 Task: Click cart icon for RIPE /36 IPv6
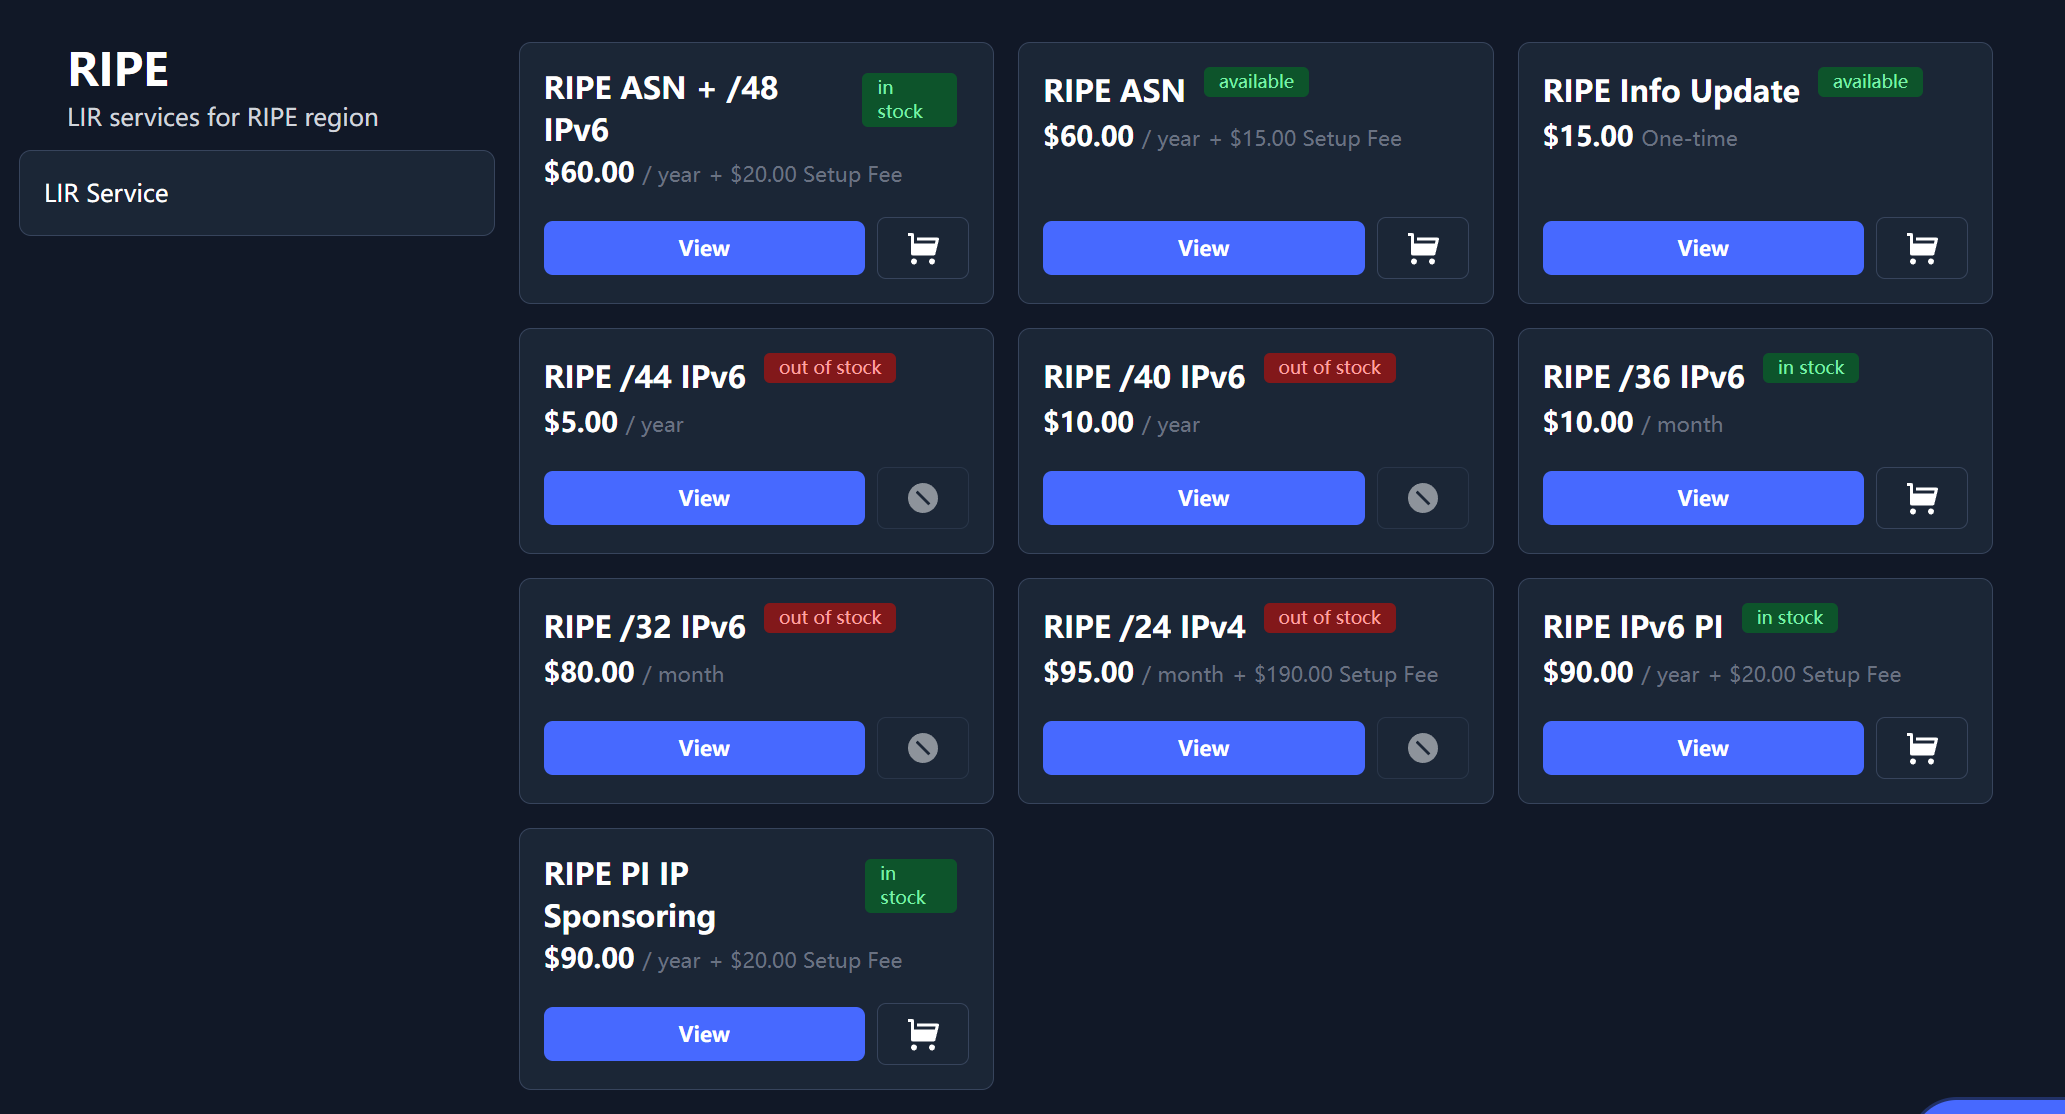(1921, 498)
